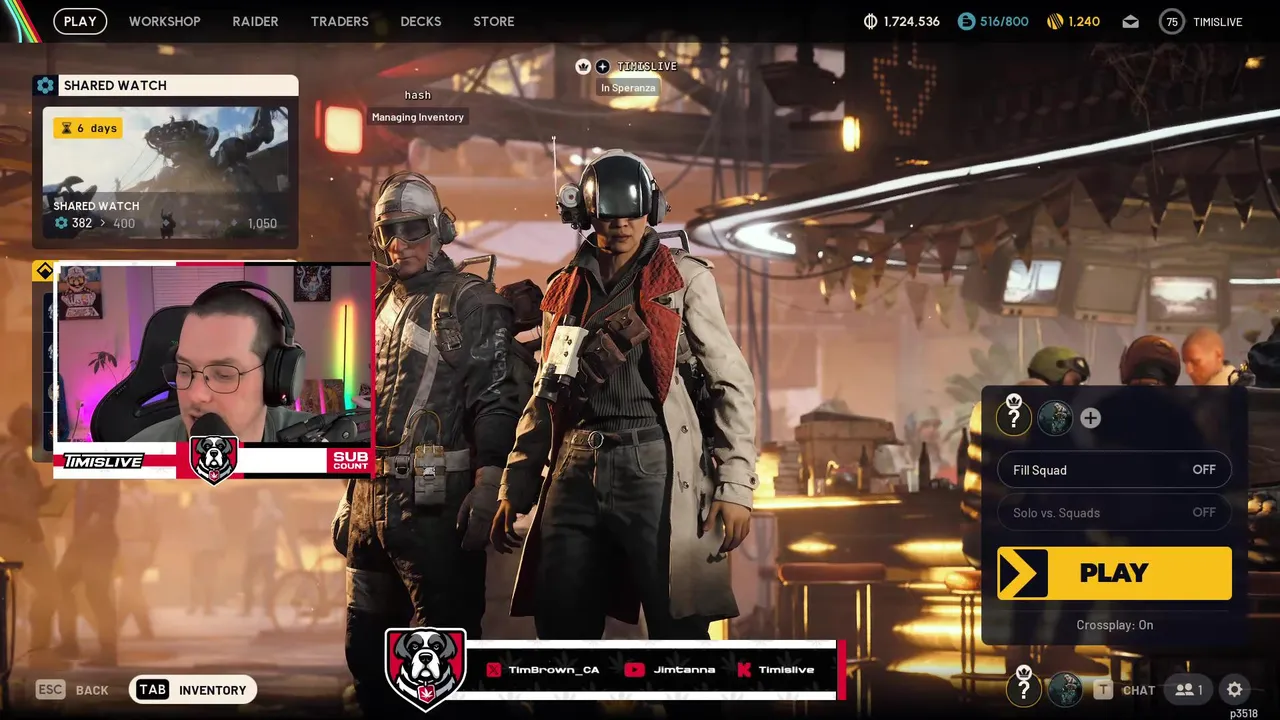Open CHAT from the bottom bar

(1125, 690)
